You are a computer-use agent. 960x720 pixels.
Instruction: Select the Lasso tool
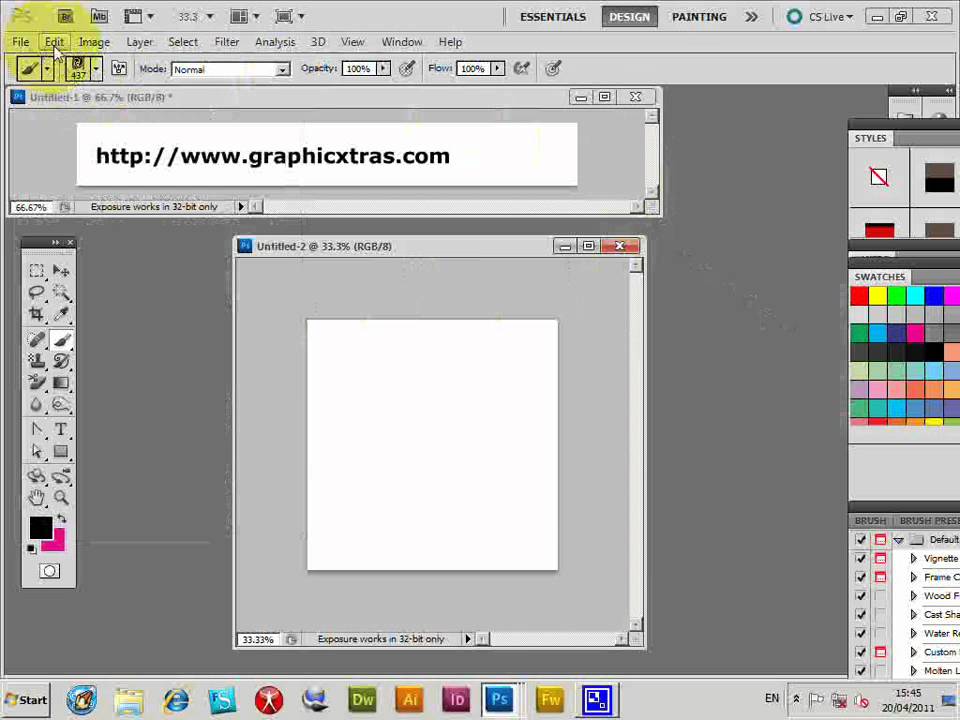click(x=36, y=292)
